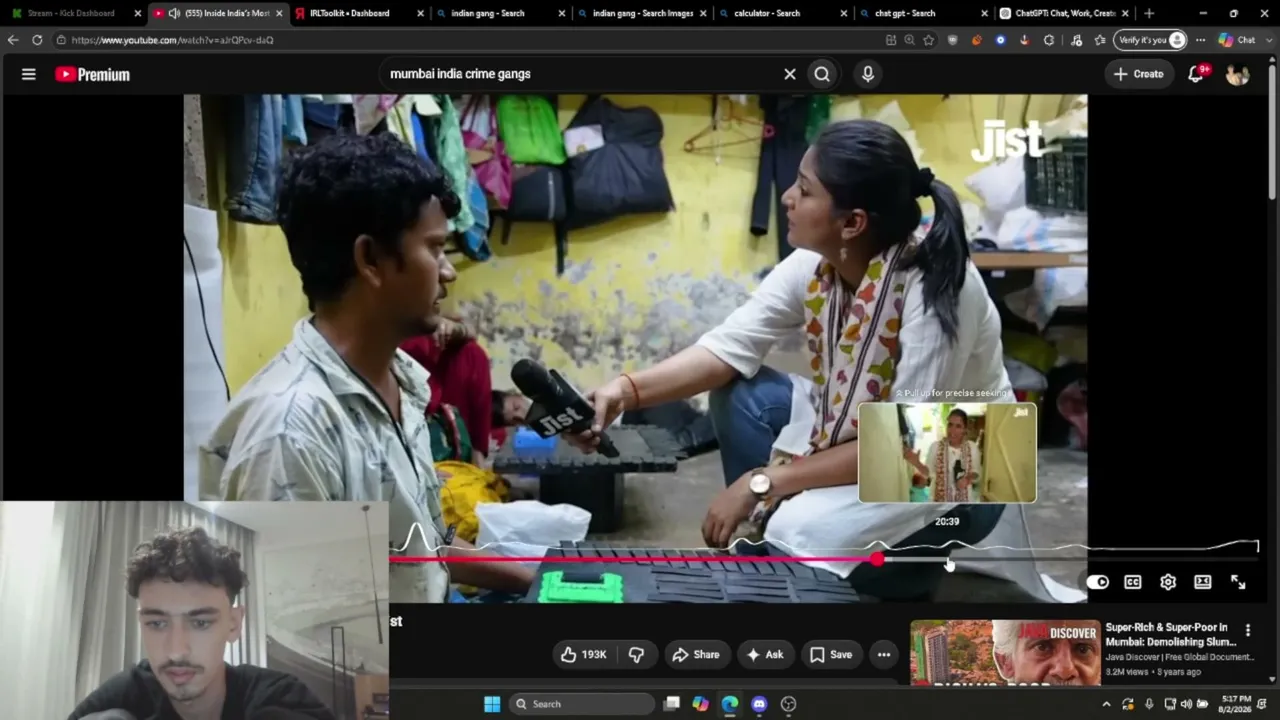
Task: Open the system tray microphone icon
Action: pos(1149,704)
